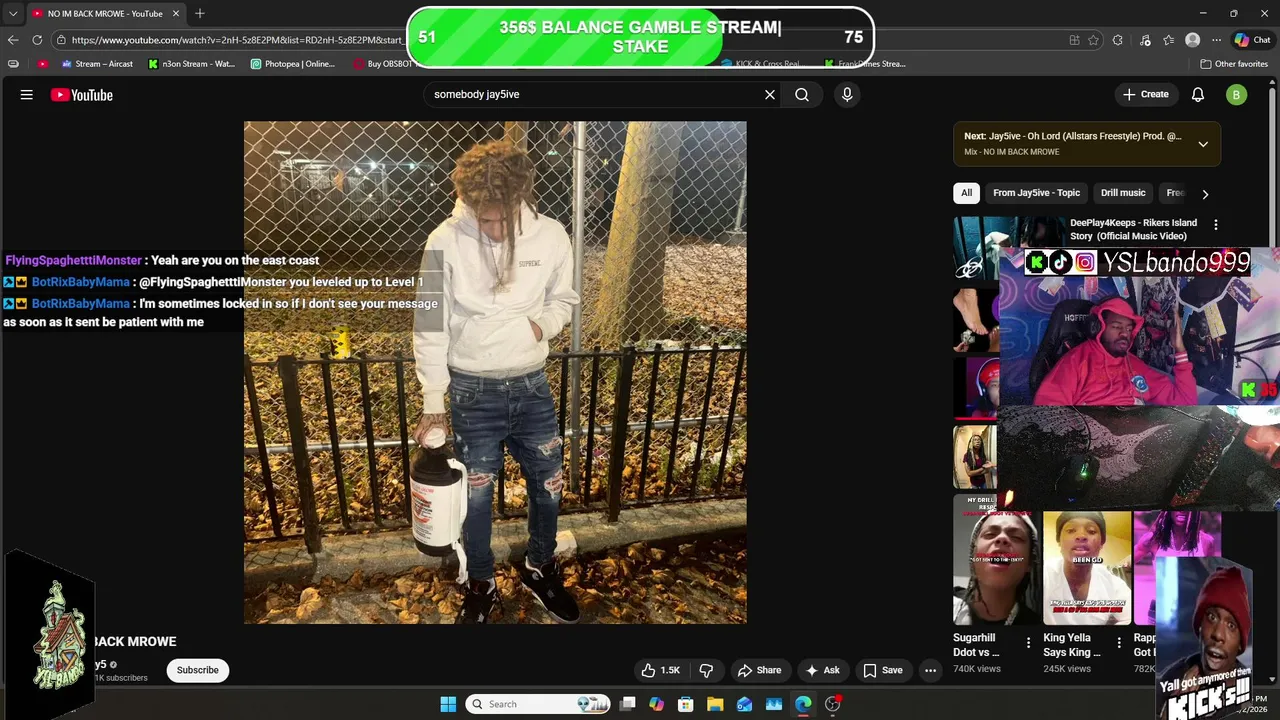Screen dimensions: 1280x720
Task: Open YouTube notifications bell
Action: (x=1198, y=94)
